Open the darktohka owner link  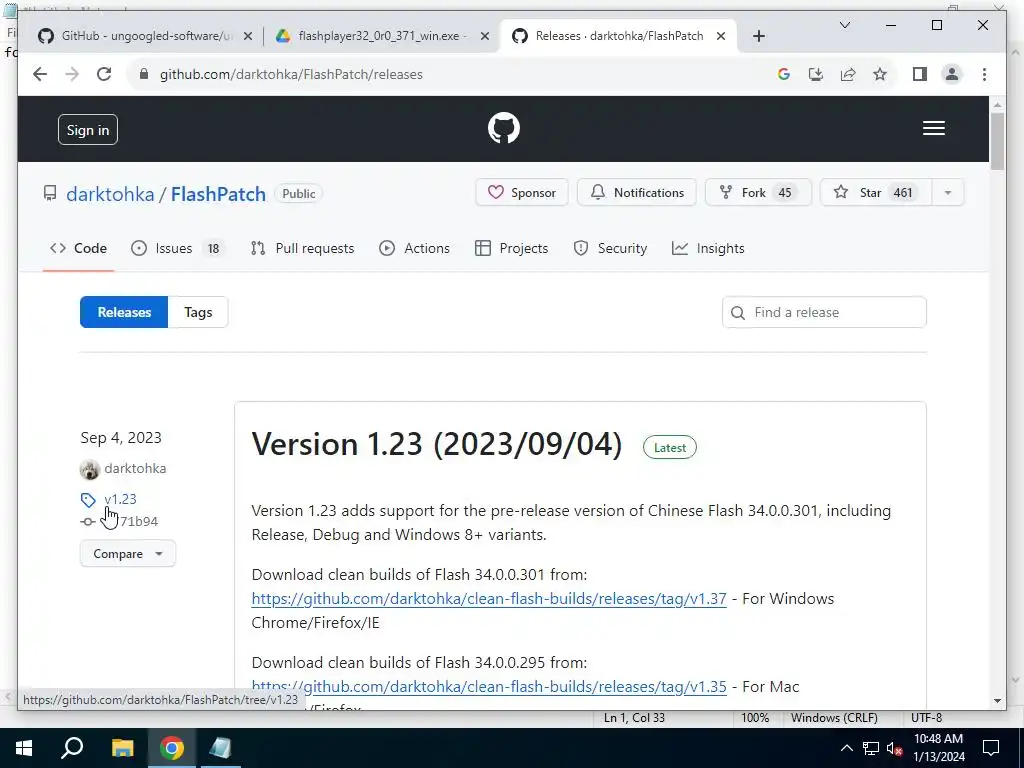click(110, 194)
